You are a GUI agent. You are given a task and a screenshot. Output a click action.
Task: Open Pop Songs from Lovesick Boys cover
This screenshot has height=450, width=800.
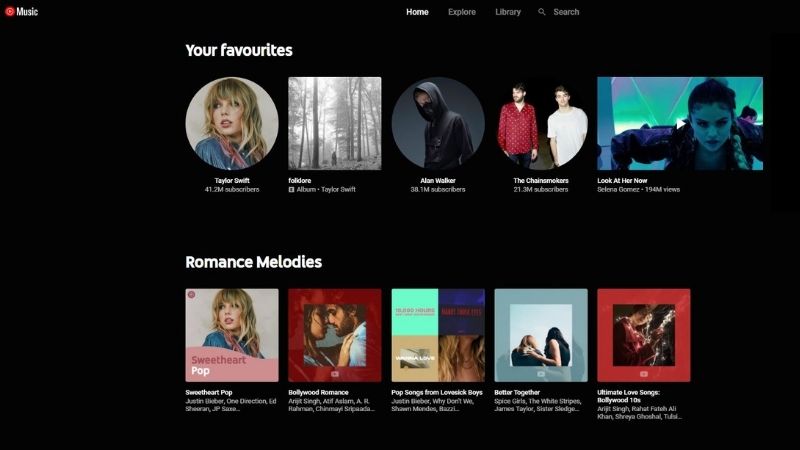[438, 335]
